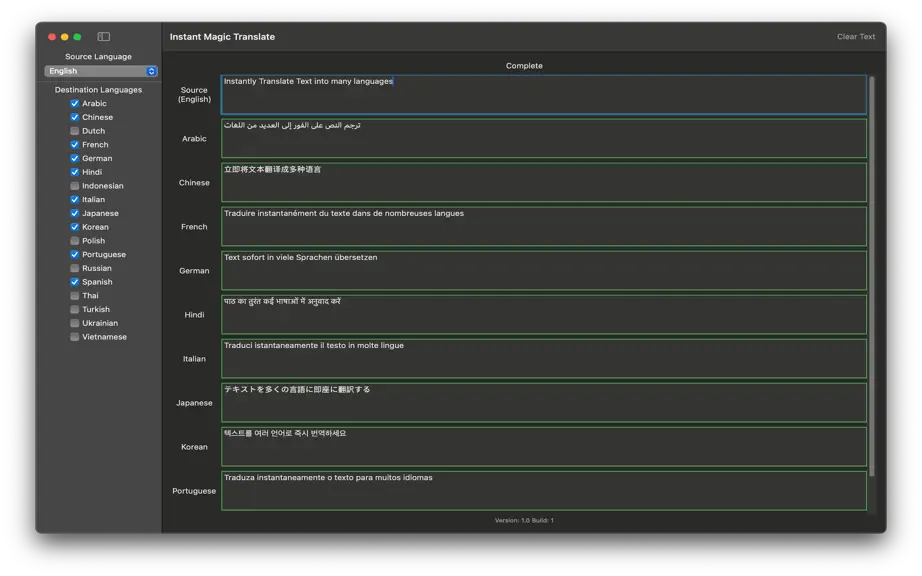Click the Instant Magic Translate title
Viewport: 922px width, 576px height.
point(222,36)
